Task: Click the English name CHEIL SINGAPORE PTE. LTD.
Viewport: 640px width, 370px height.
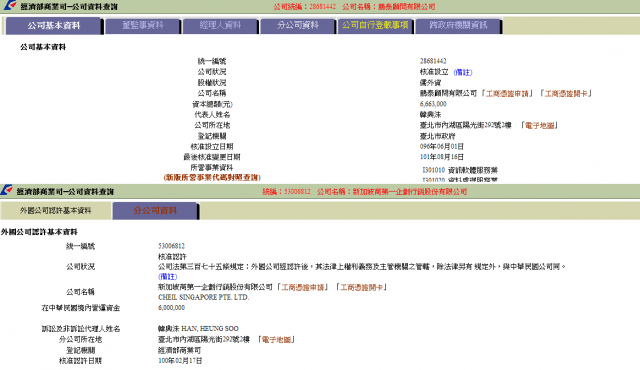Action: click(x=204, y=297)
